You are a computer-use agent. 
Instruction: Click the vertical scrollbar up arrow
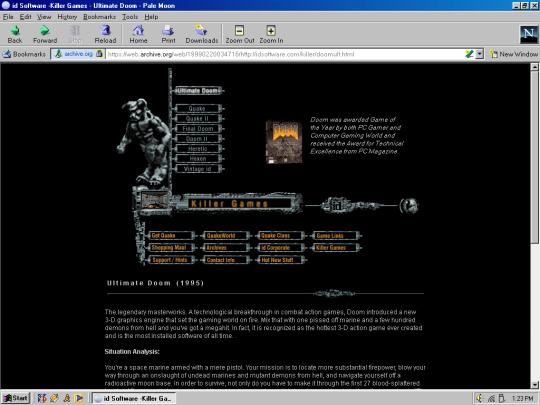(x=534, y=67)
